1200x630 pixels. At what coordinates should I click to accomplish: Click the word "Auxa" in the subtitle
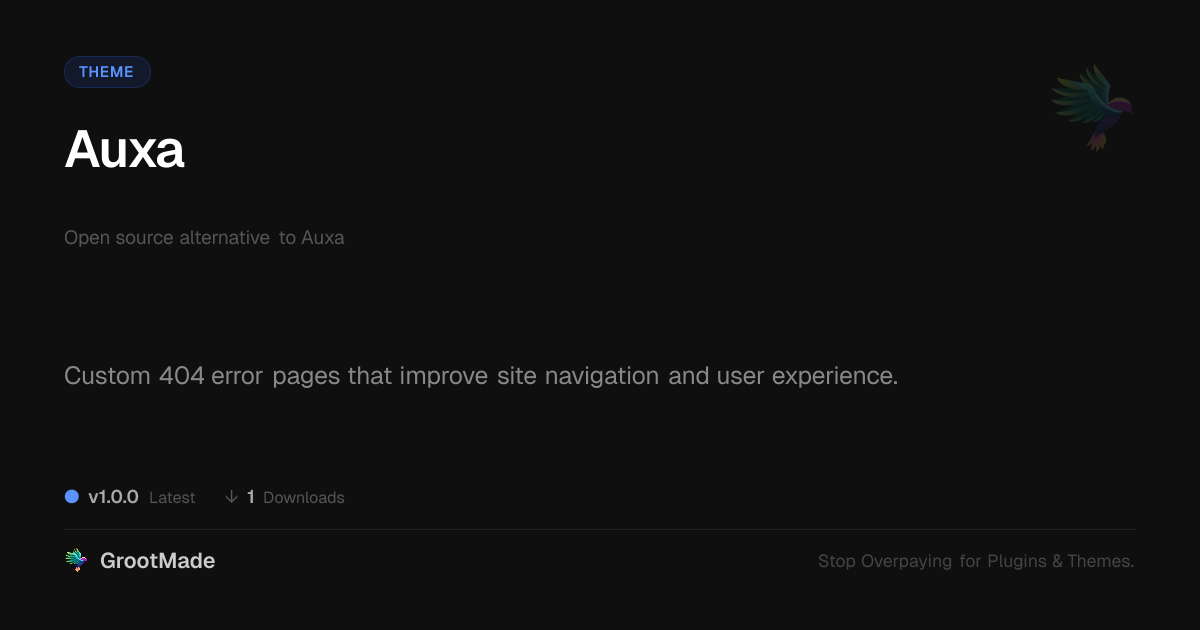click(322, 238)
